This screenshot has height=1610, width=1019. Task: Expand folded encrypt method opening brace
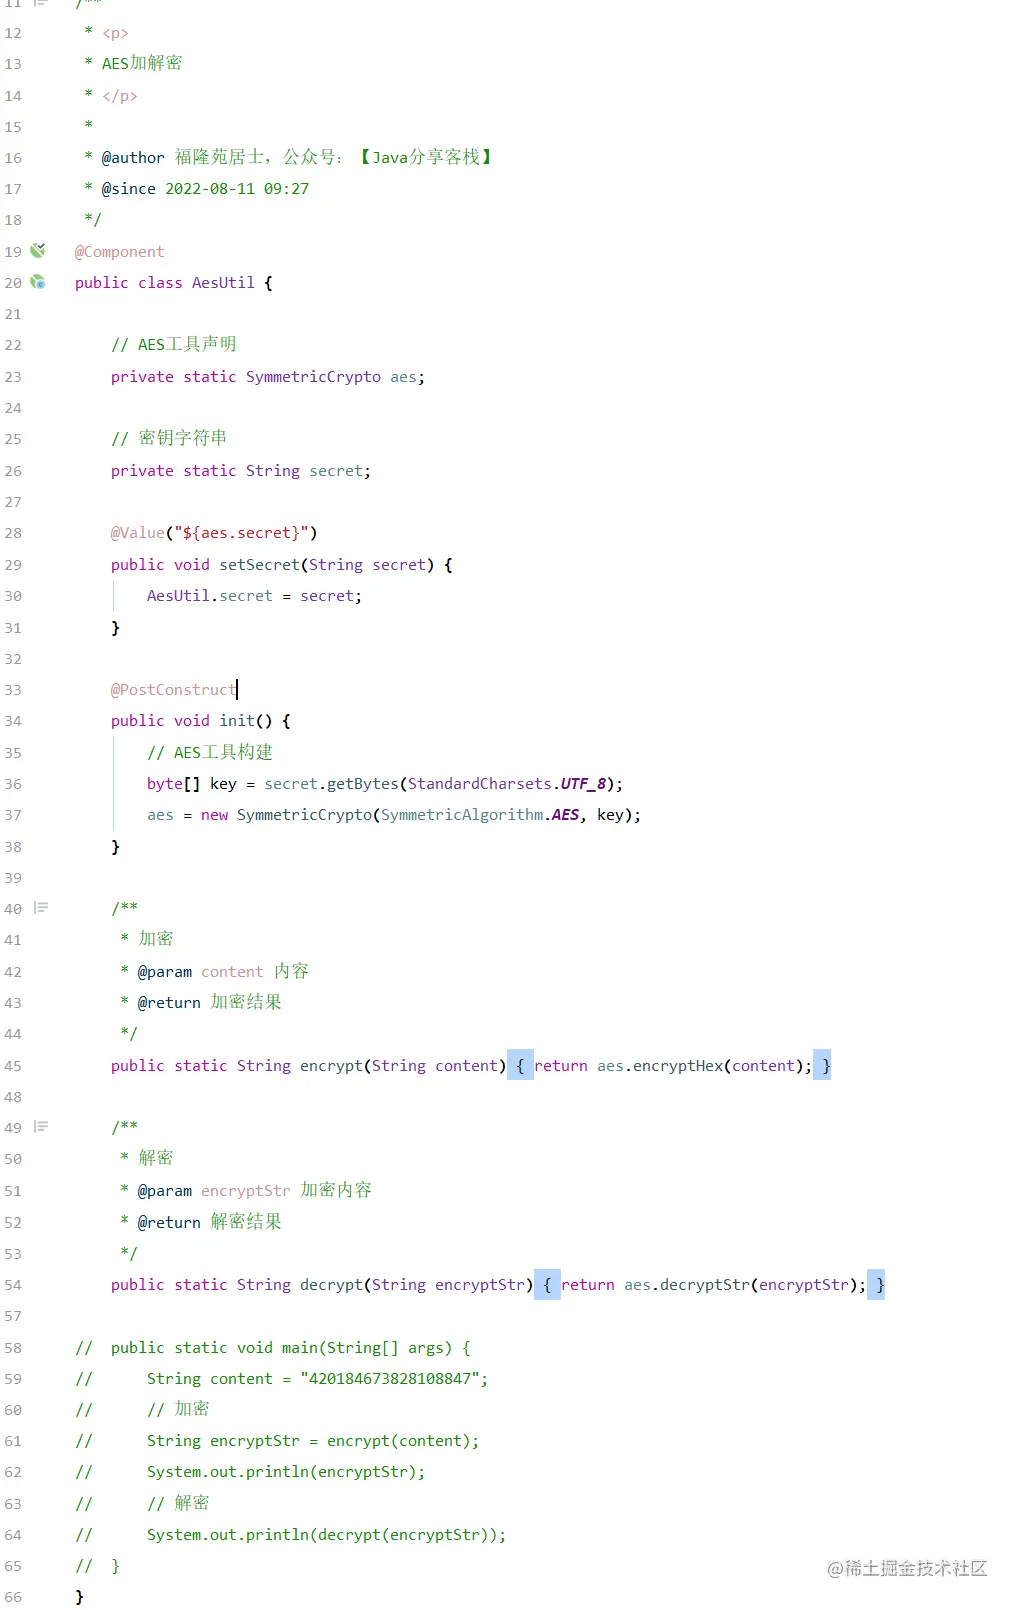(520, 1066)
